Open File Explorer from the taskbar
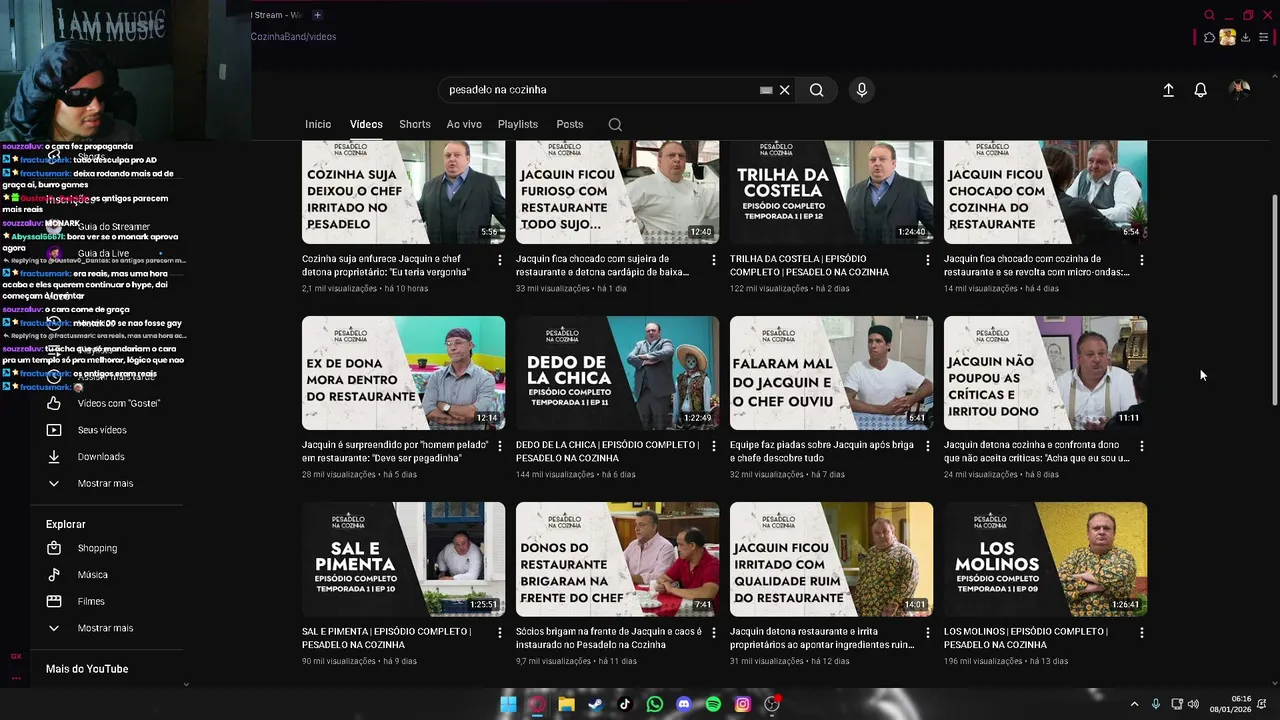Screen dimensions: 1280x720 click(x=566, y=704)
